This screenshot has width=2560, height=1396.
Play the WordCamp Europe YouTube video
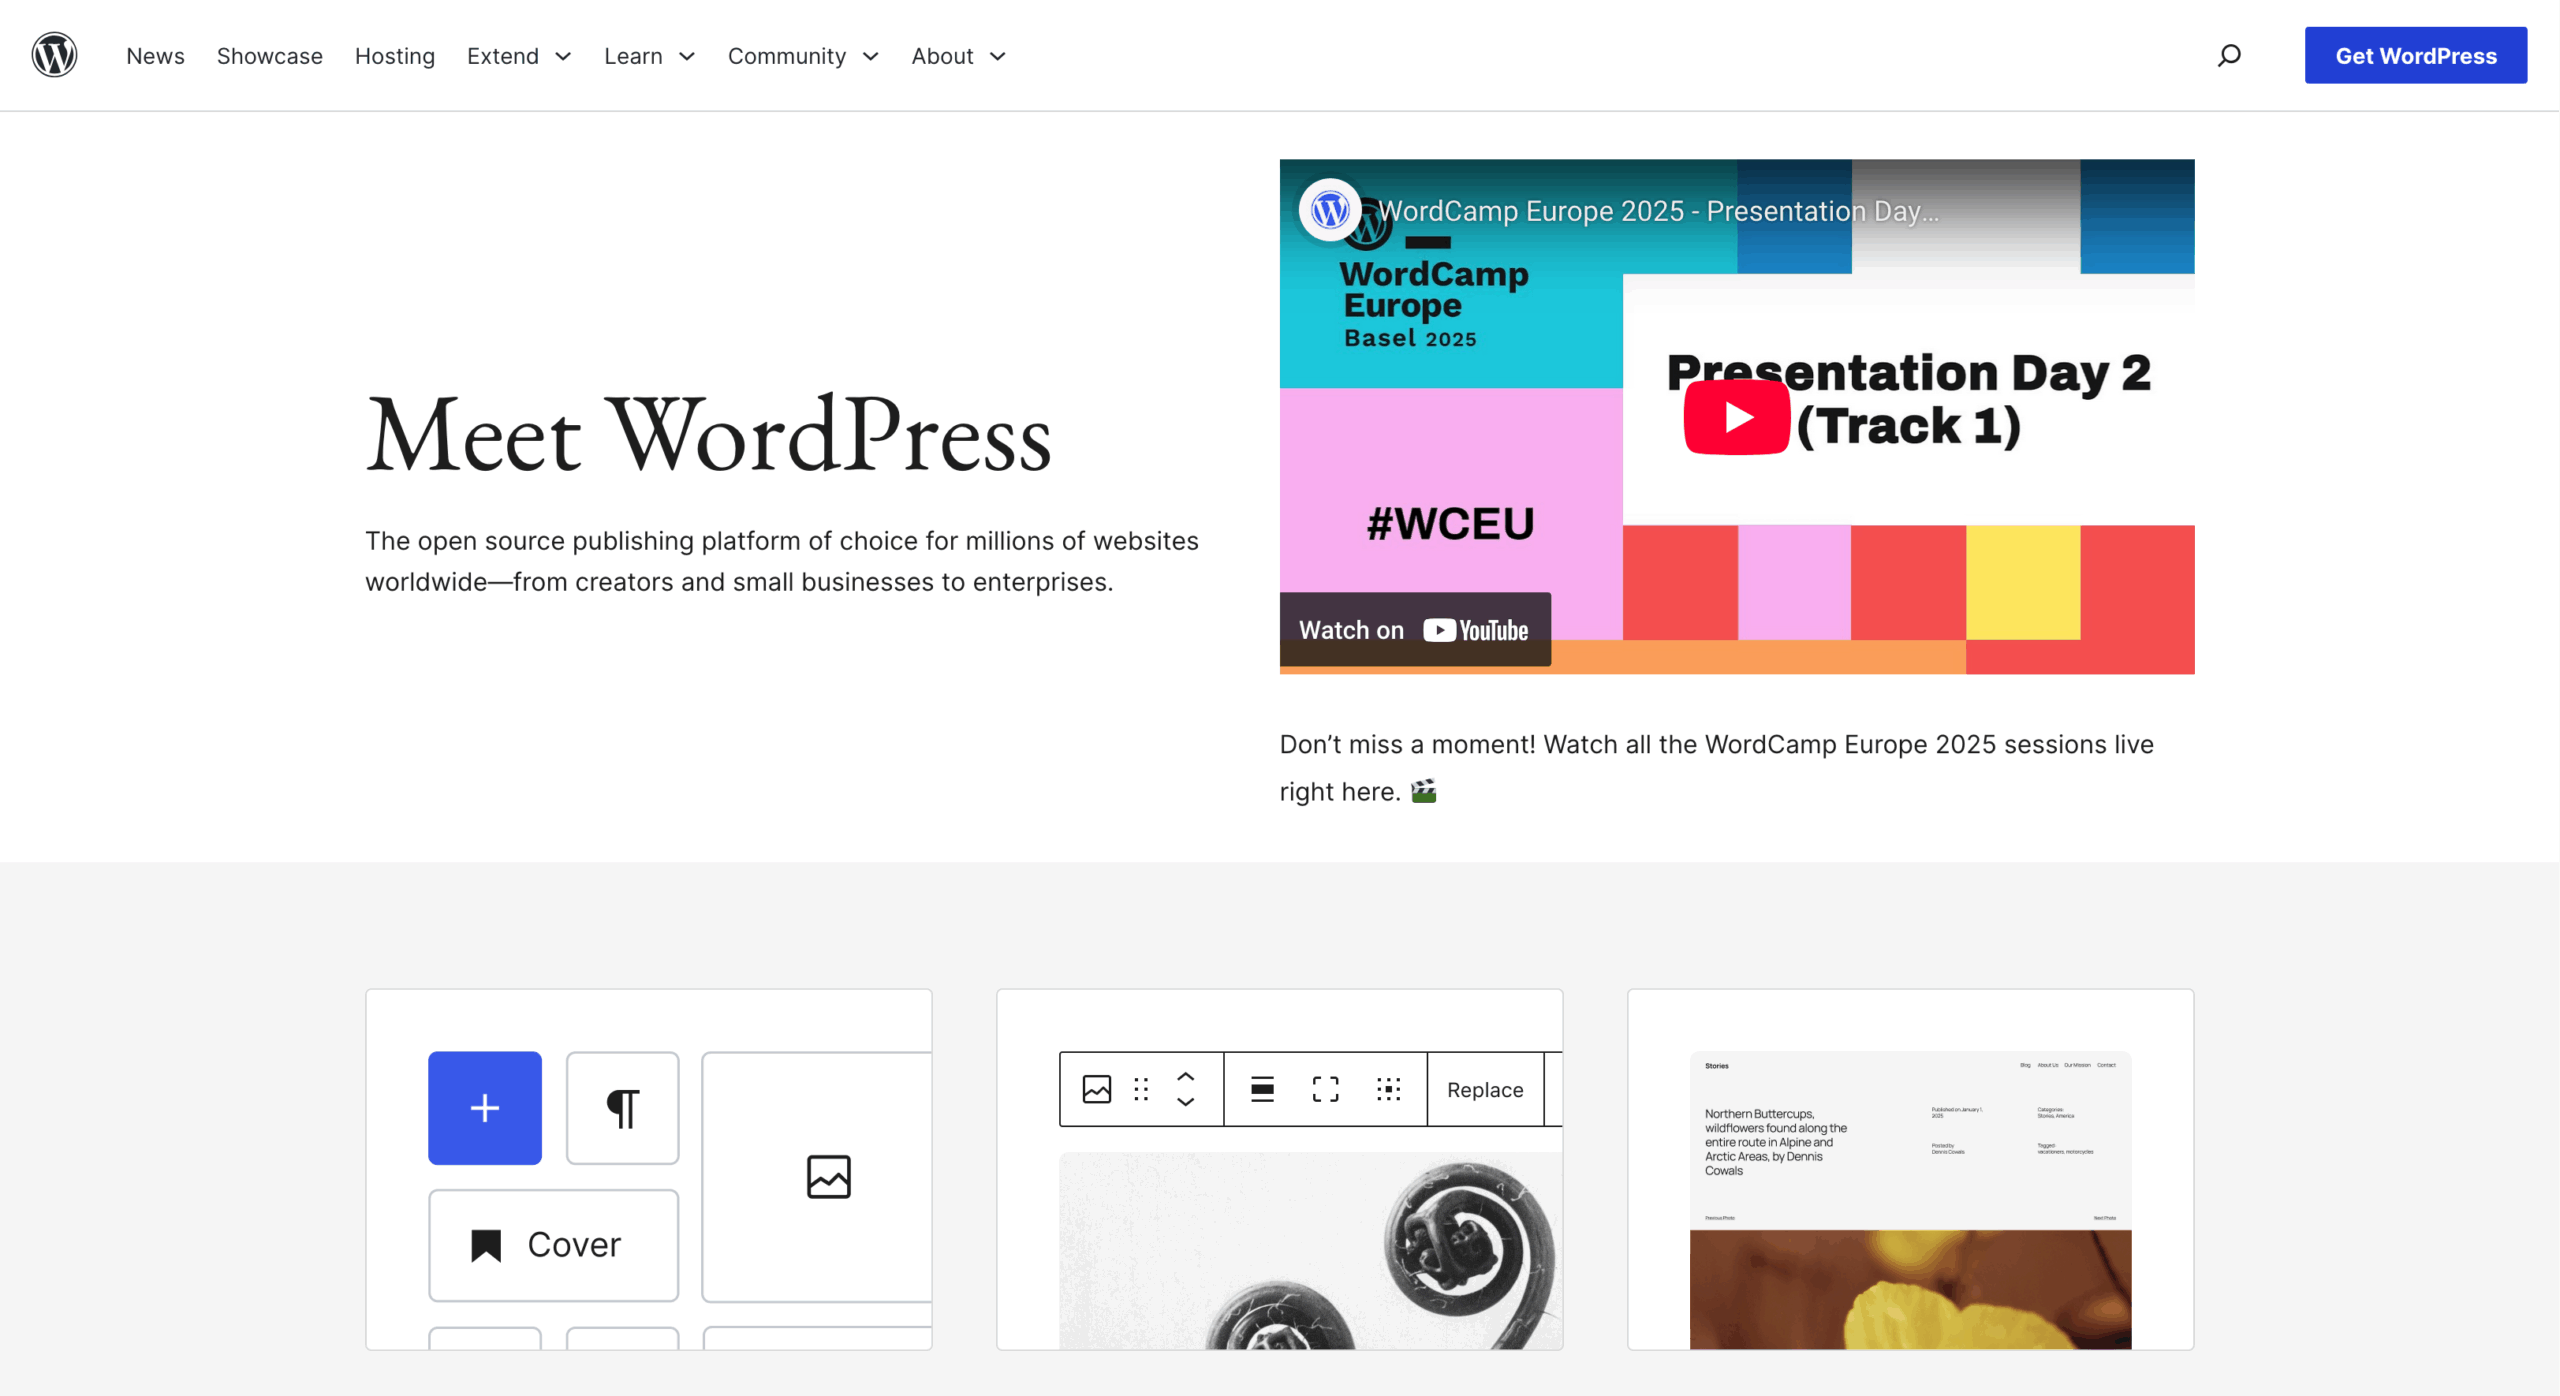pyautogui.click(x=1736, y=417)
